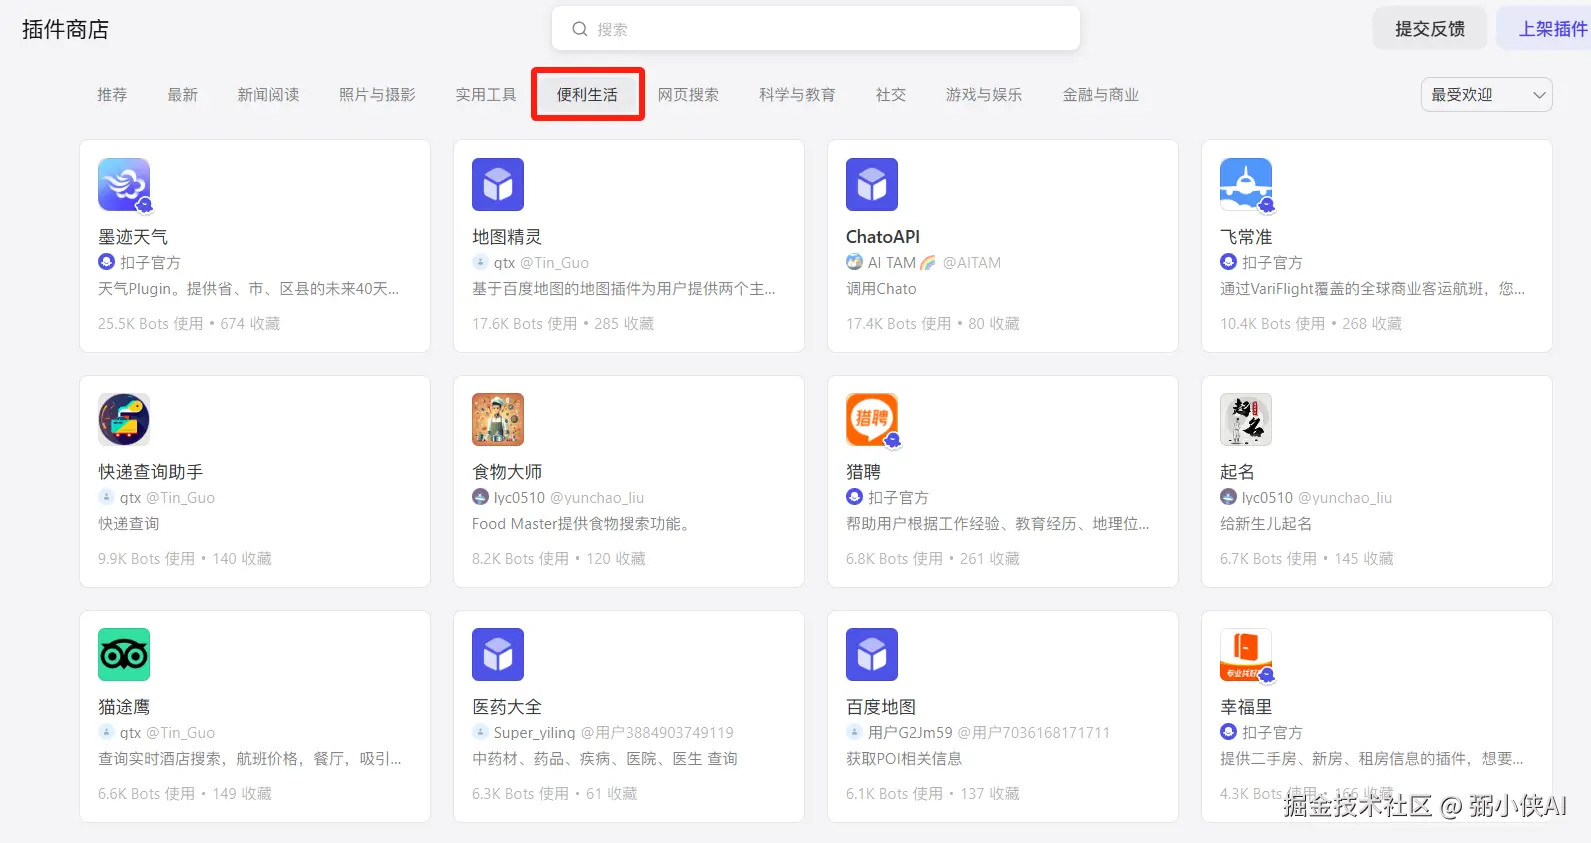Switch to the 网页搜索 tab
This screenshot has height=843, width=1591.
(688, 95)
